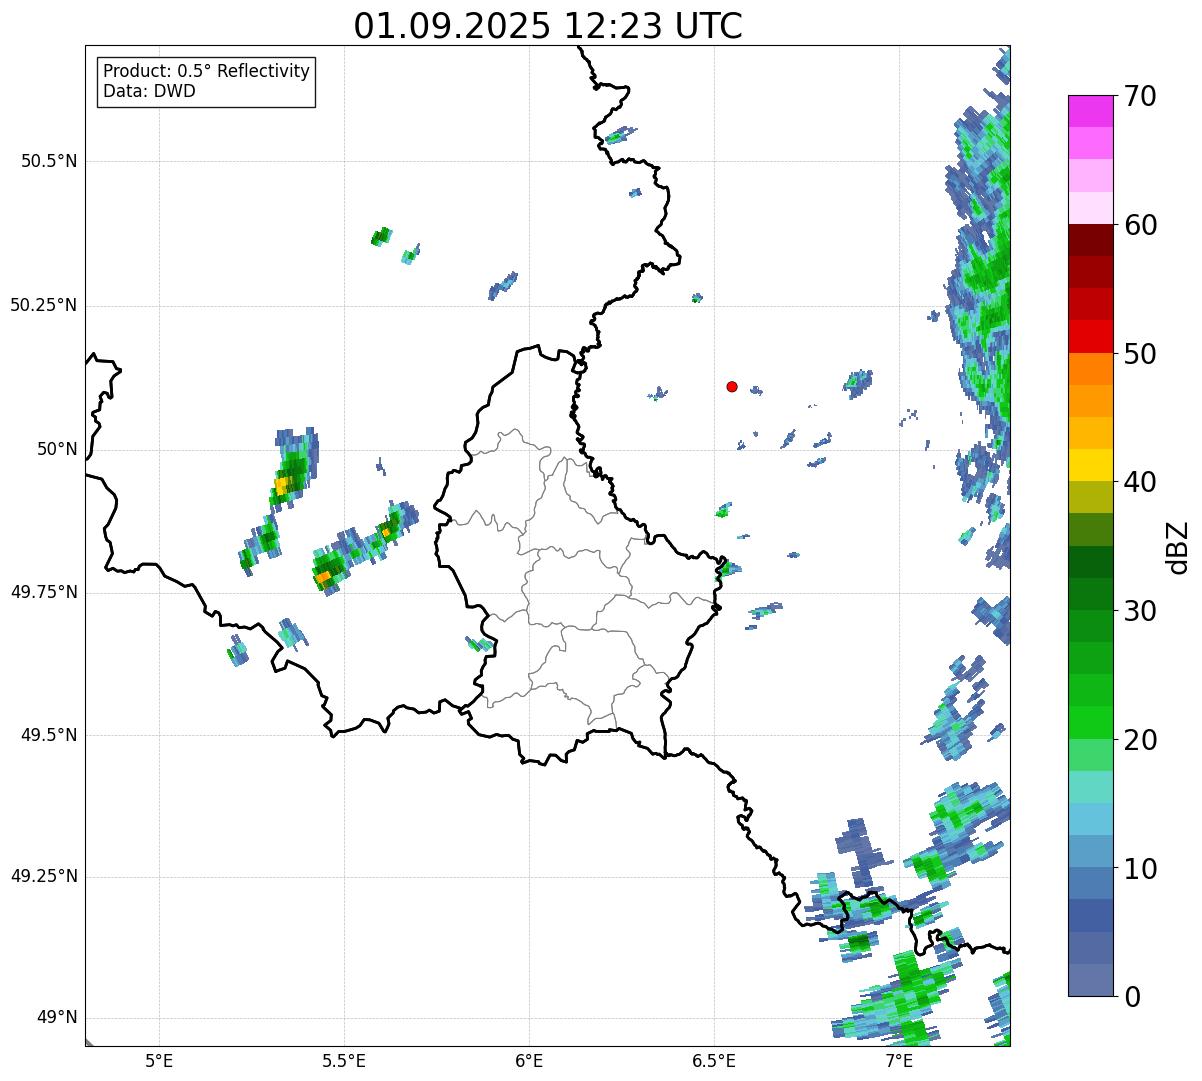Click the 49.25°N latitude label
The width and height of the screenshot is (1202, 1081).
tap(44, 877)
